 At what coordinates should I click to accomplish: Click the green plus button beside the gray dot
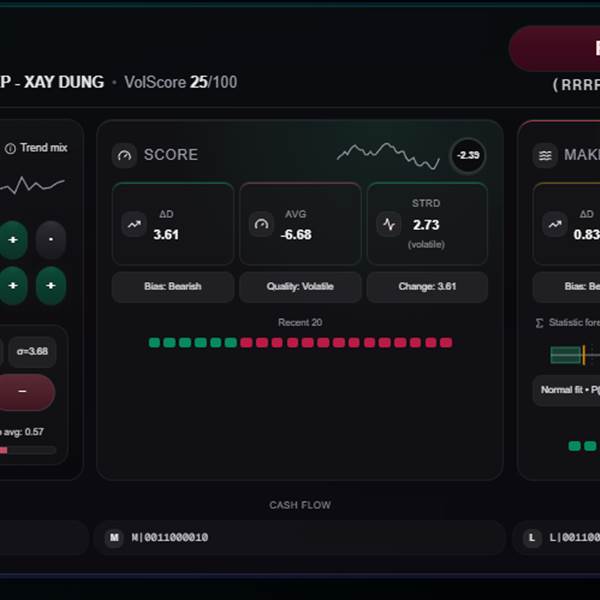coord(13,240)
